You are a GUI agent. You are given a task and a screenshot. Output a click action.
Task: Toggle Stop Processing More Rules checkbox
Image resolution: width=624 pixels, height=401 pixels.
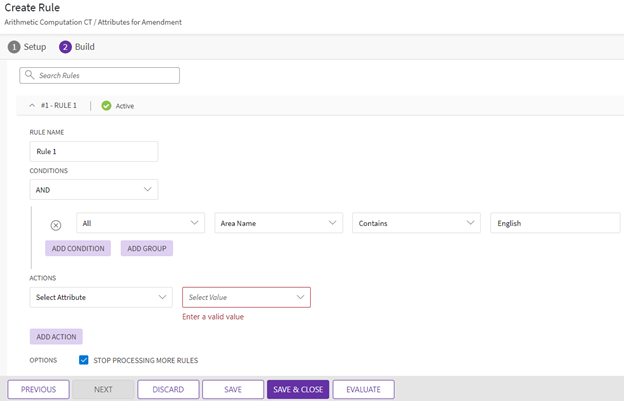tap(84, 360)
